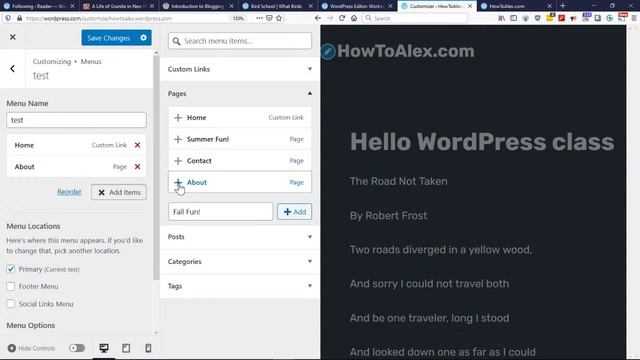Go to browser home page icon
This screenshot has height=360, width=640.
354,18
